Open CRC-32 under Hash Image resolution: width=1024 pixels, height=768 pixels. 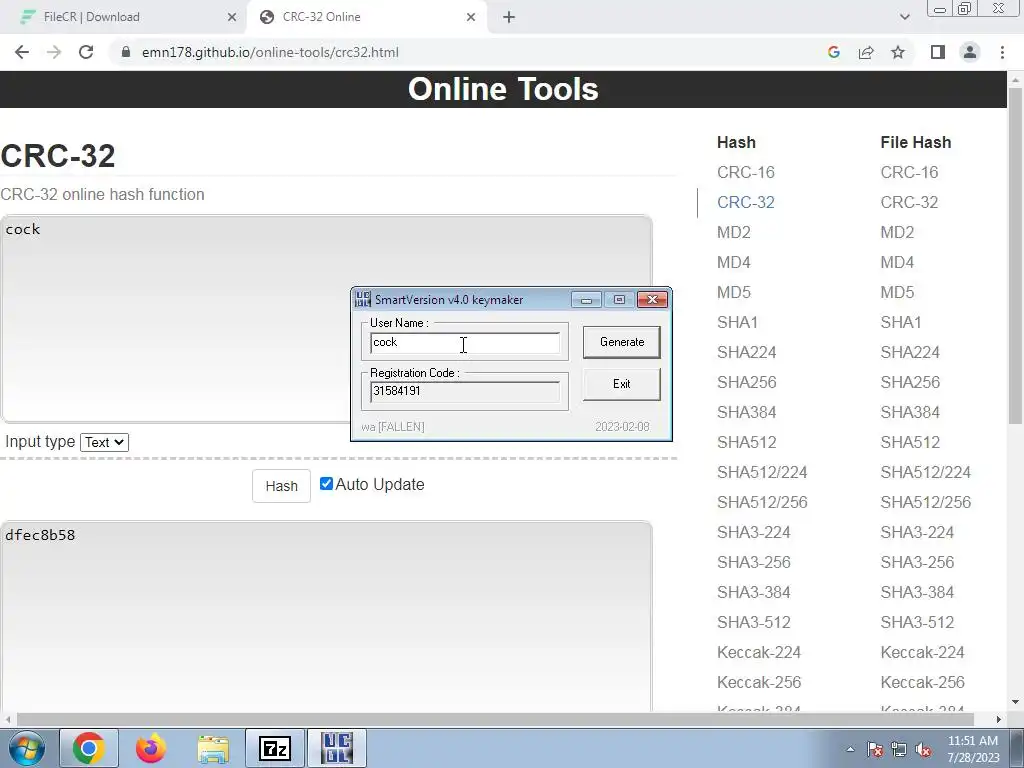[x=746, y=202]
